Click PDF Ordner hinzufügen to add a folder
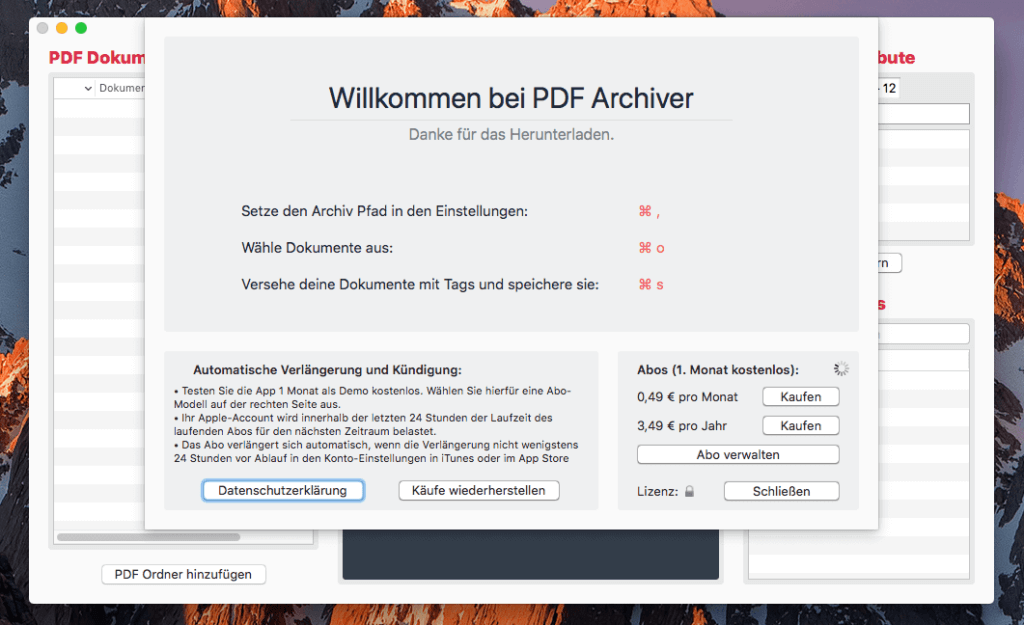Viewport: 1024px width, 625px height. click(x=183, y=574)
